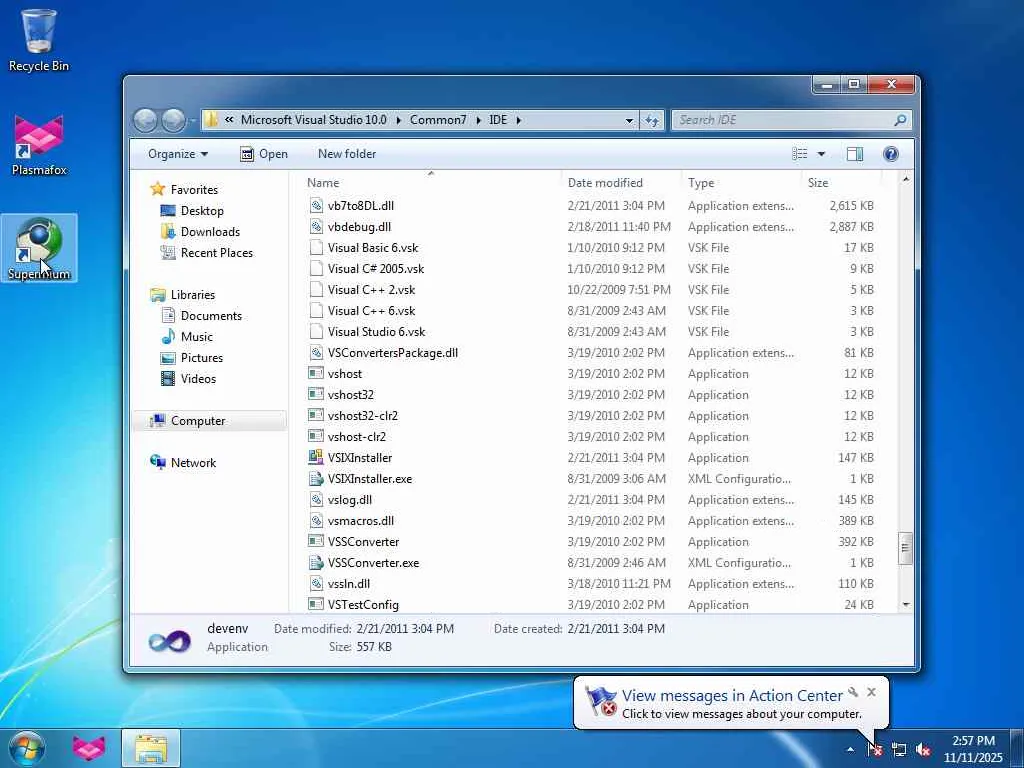Select the vssln.dll file icon
Screen dimensions: 1024x768
(316, 584)
